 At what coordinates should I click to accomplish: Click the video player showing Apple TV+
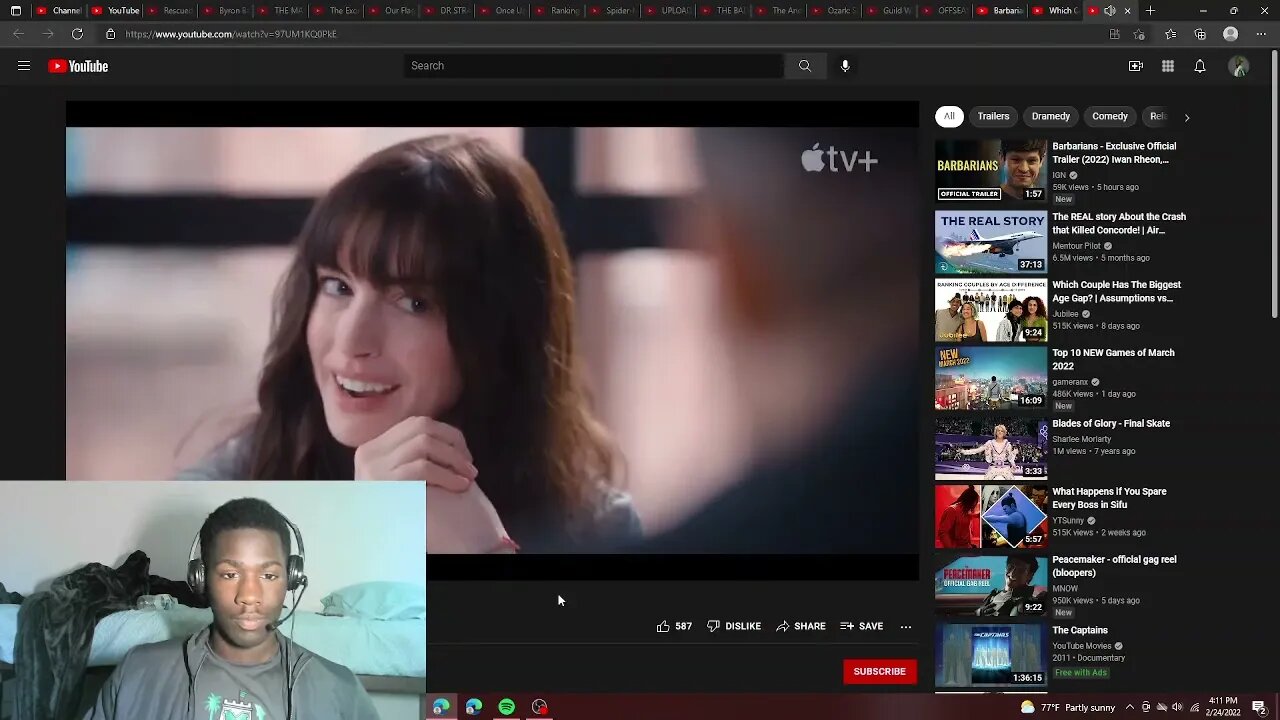coord(492,340)
